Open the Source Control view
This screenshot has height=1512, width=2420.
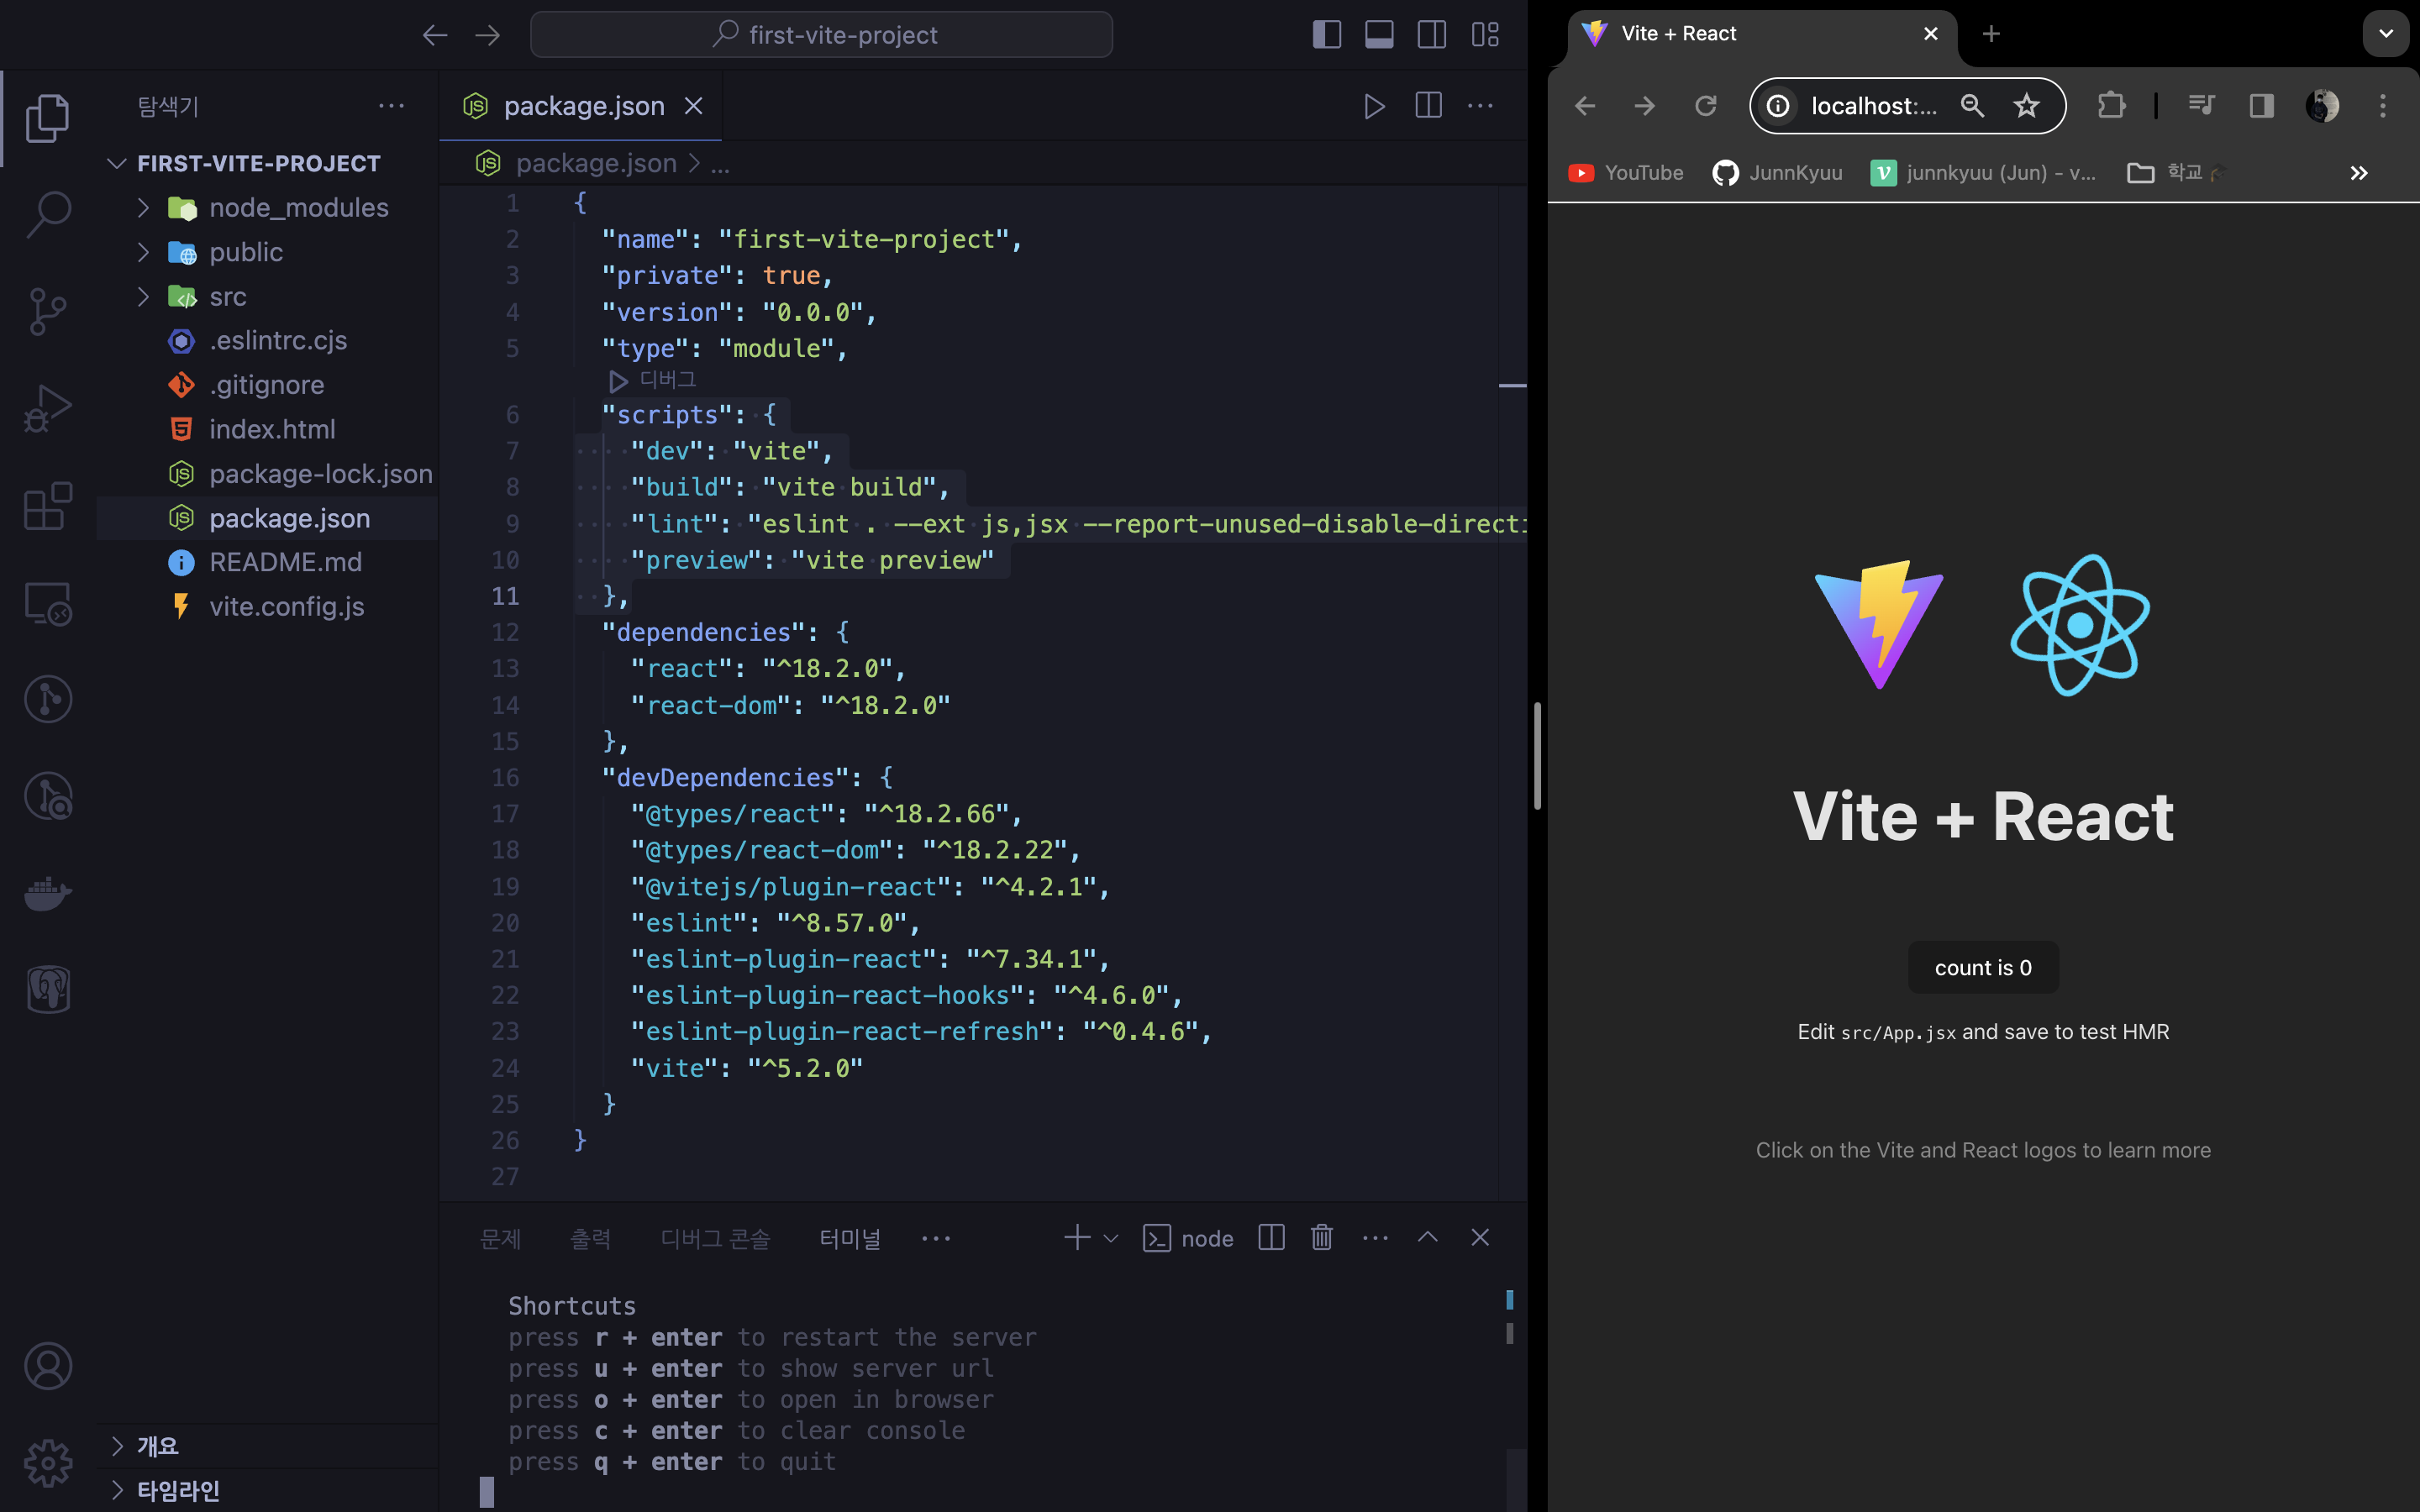coord(47,311)
